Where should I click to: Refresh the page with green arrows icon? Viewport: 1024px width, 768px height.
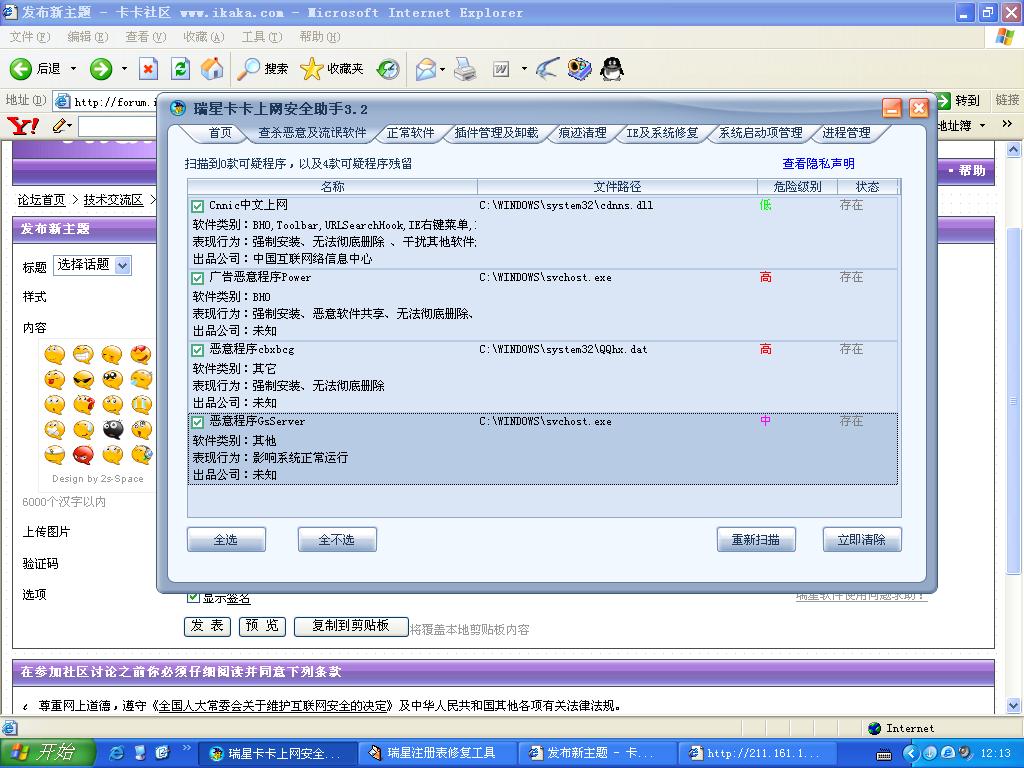[180, 69]
